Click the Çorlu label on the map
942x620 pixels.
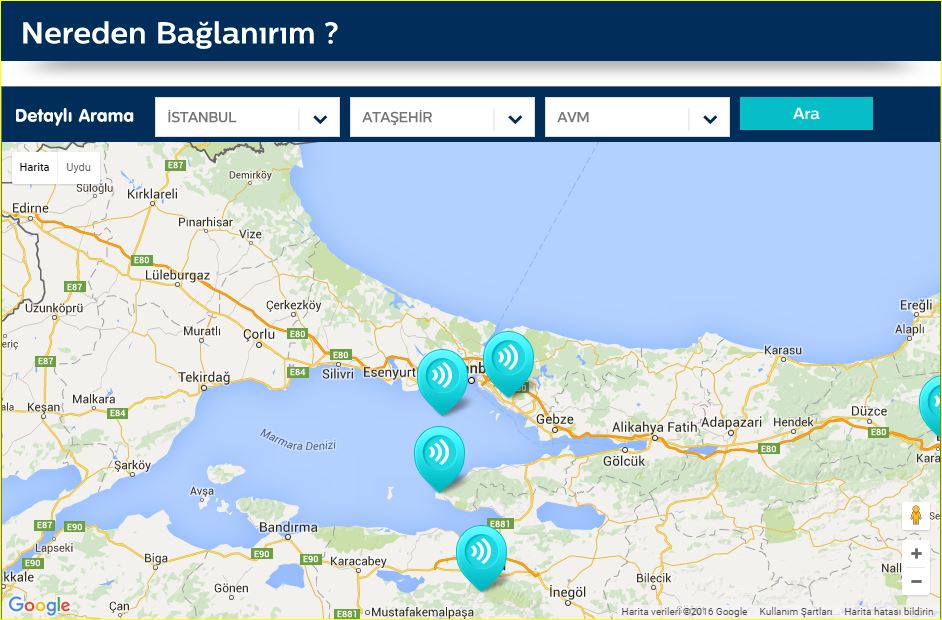(259, 335)
